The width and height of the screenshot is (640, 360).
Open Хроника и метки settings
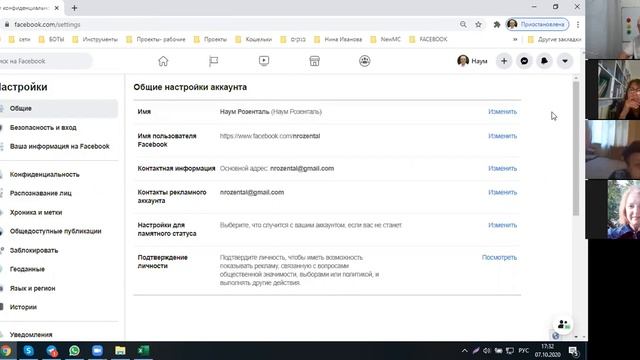coord(36,212)
